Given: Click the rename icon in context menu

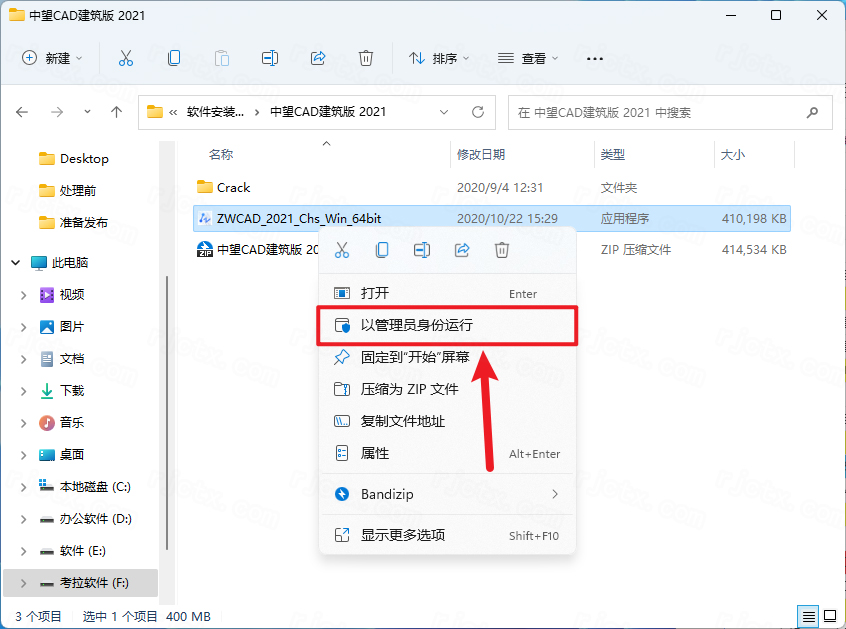Looking at the screenshot, I should 422,250.
